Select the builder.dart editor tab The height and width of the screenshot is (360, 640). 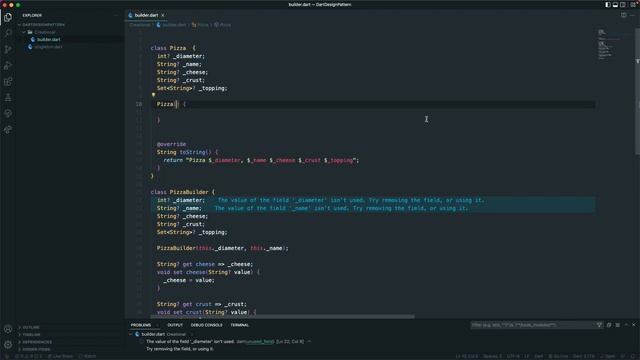146,15
